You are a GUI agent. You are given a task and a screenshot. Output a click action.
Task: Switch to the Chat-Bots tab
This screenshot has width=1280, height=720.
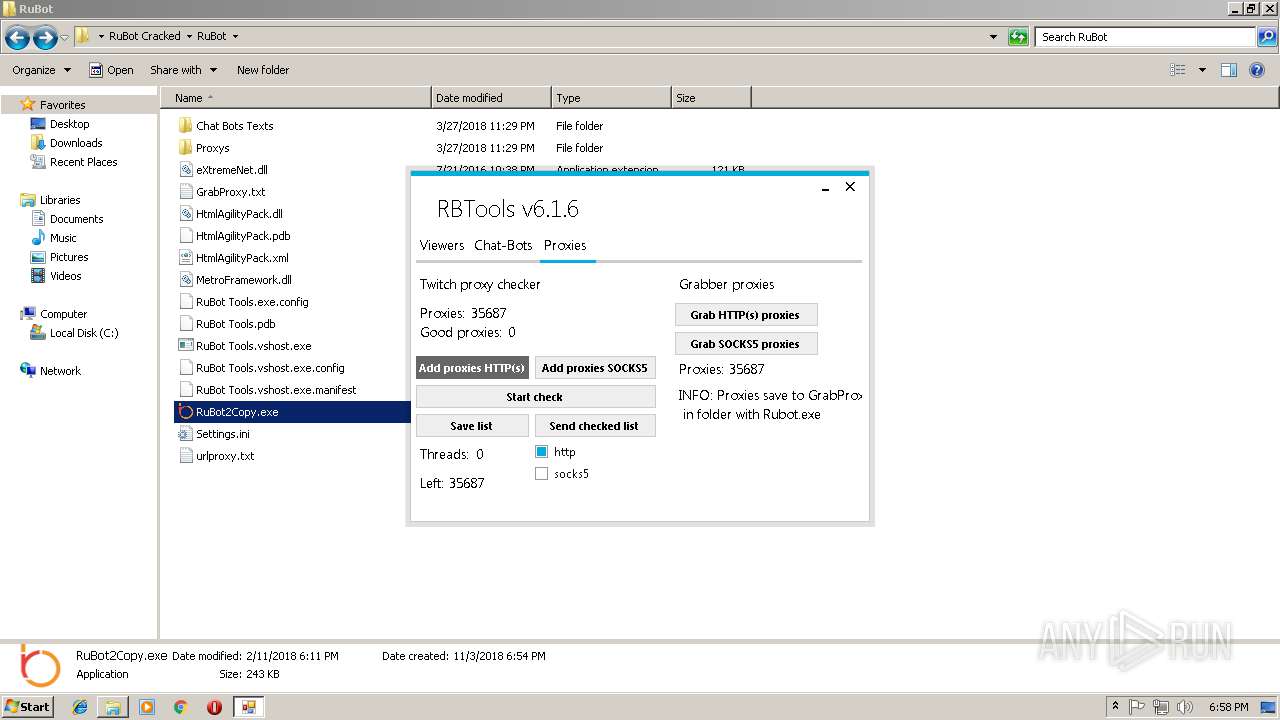(503, 245)
